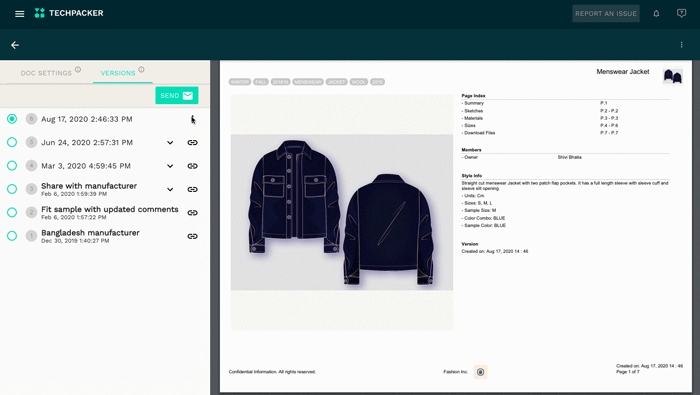700x395 pixels.
Task: Select the Share with manufacturer radio button
Action: tap(12, 189)
